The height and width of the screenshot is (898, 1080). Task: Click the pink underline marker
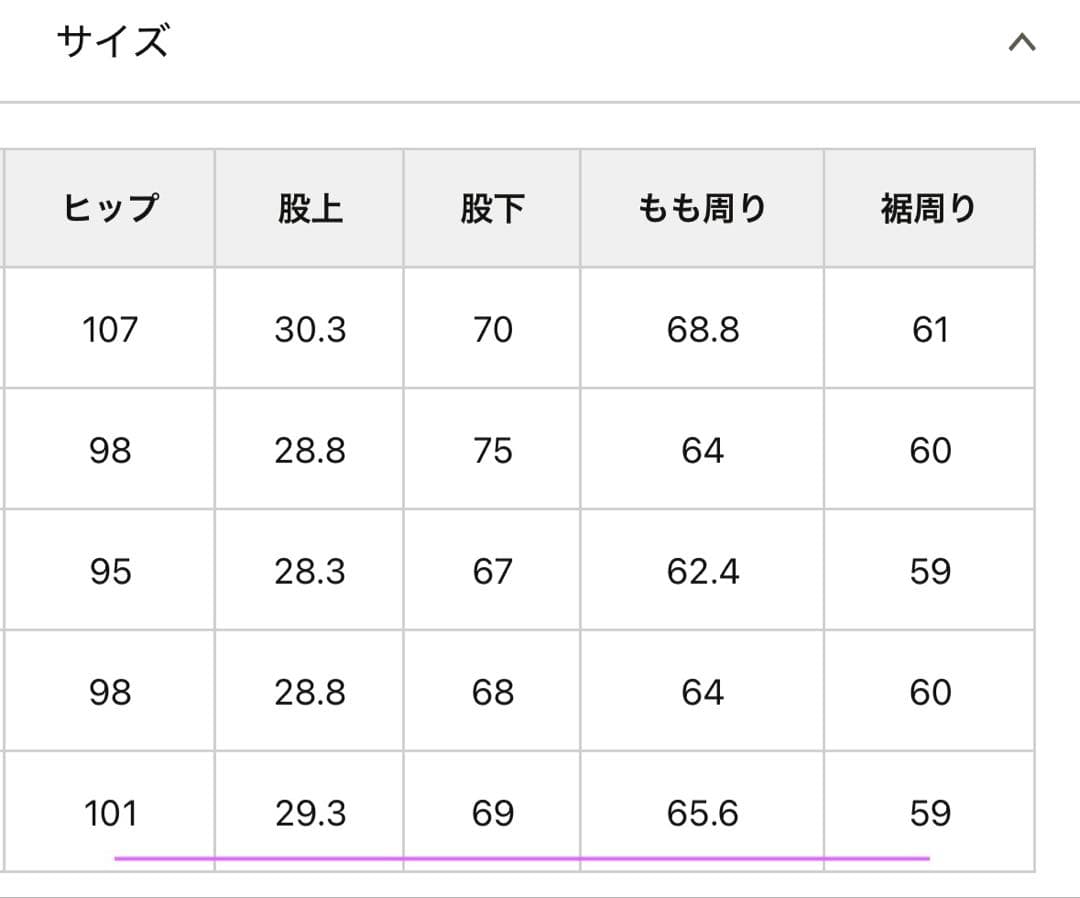pos(520,857)
